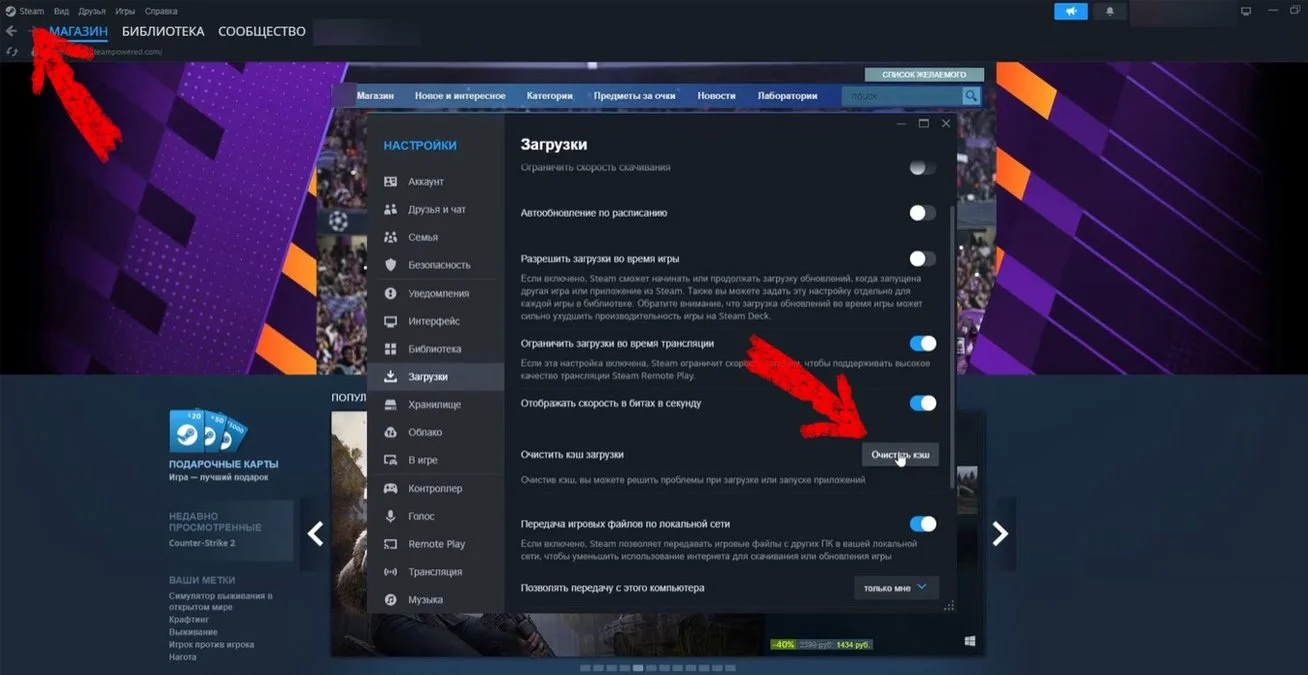Disable Ограничить загрузки во время трансляции
The width and height of the screenshot is (1308, 675).
click(x=923, y=343)
